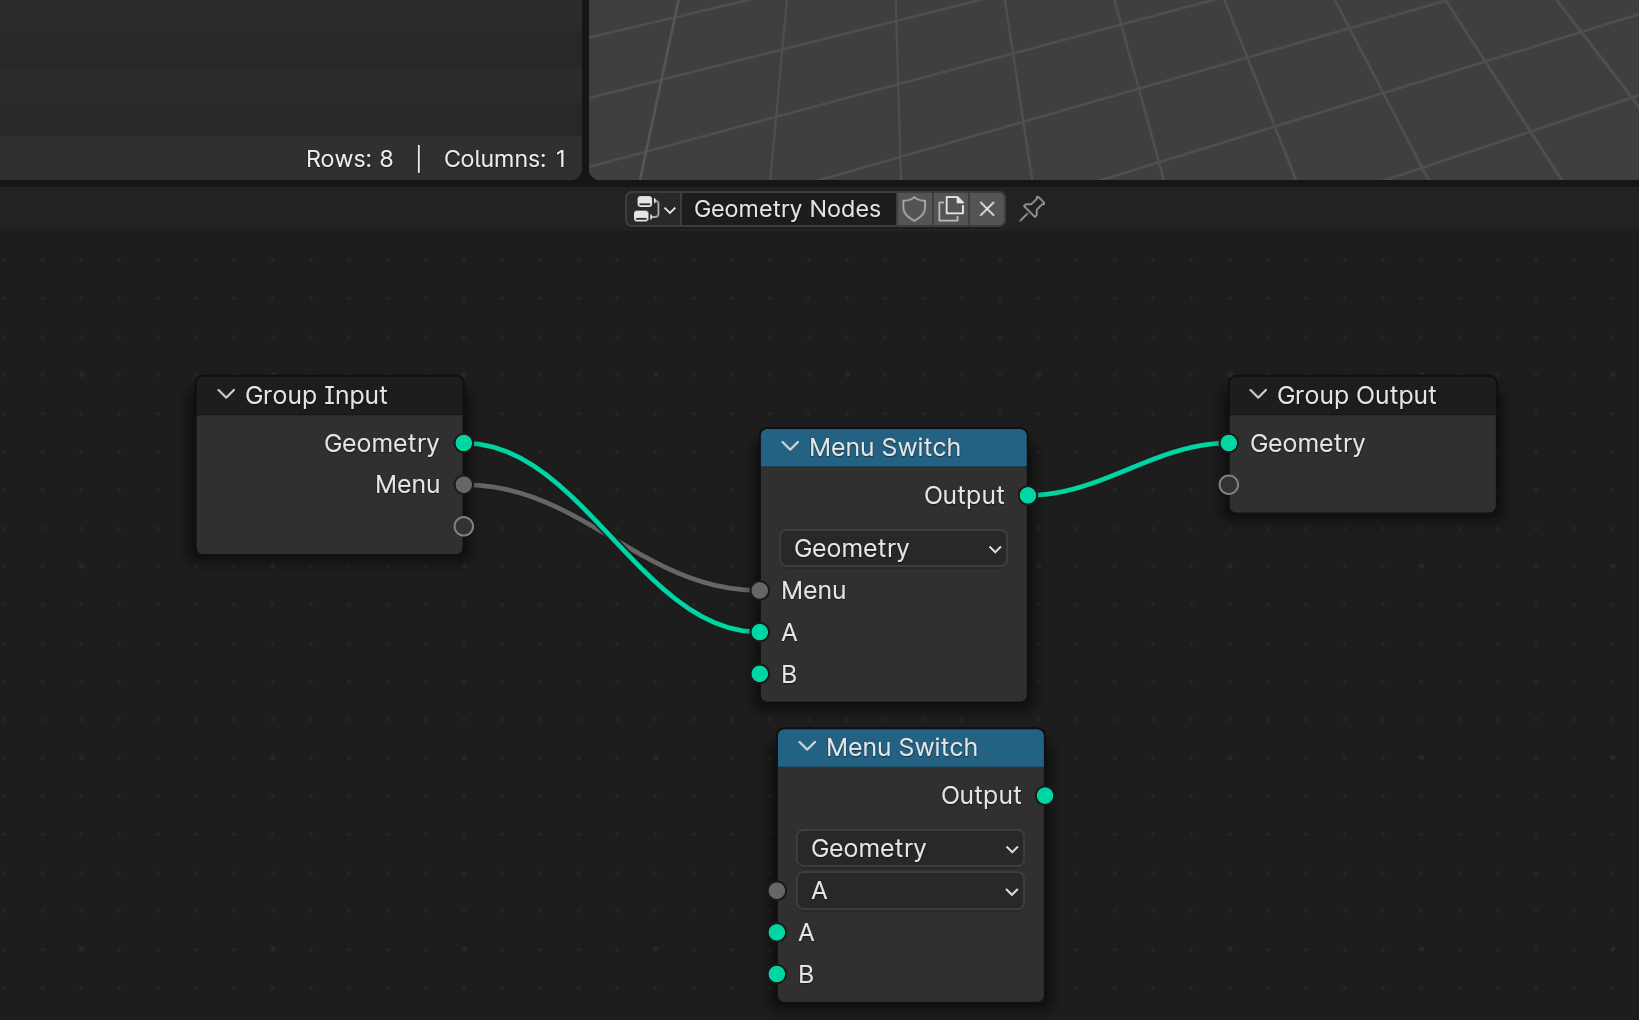Toggle fake user shield icon
This screenshot has width=1639, height=1020.
(x=914, y=209)
